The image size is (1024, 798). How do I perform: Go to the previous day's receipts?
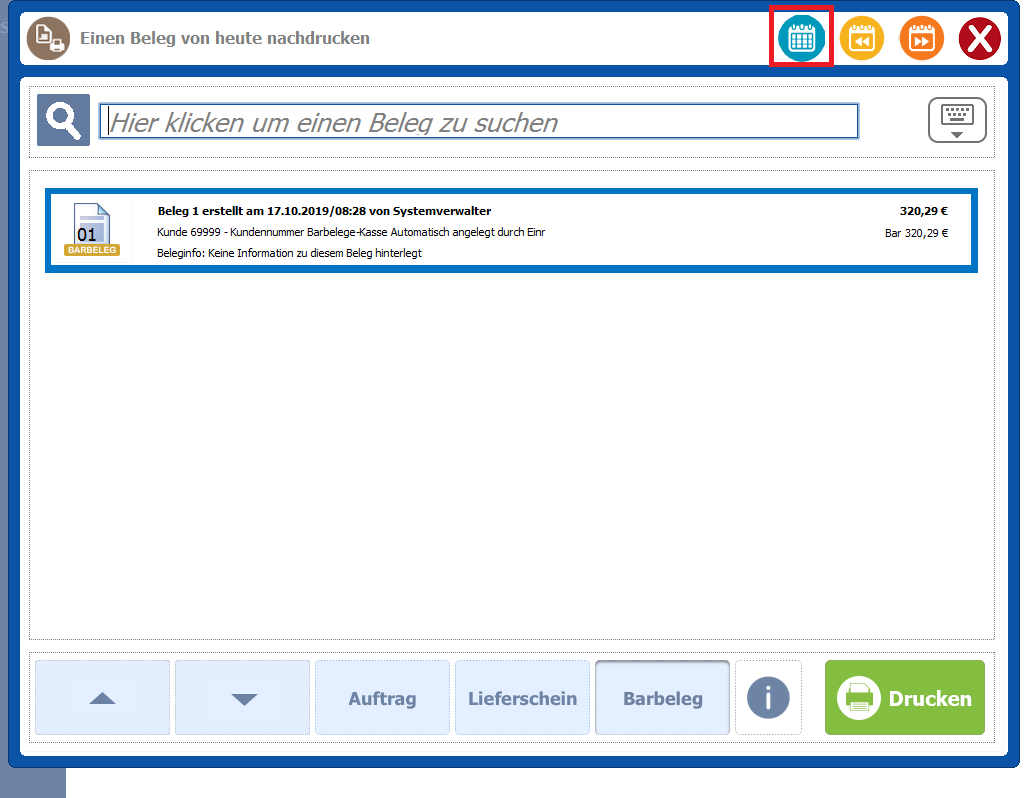[861, 39]
